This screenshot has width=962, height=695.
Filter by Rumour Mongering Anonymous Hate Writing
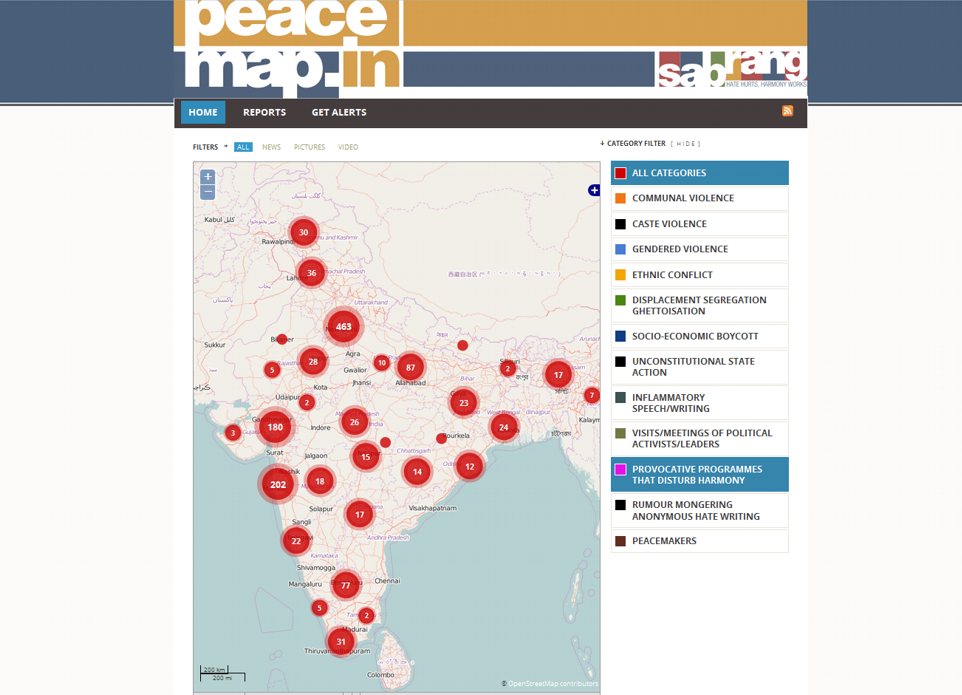(699, 510)
